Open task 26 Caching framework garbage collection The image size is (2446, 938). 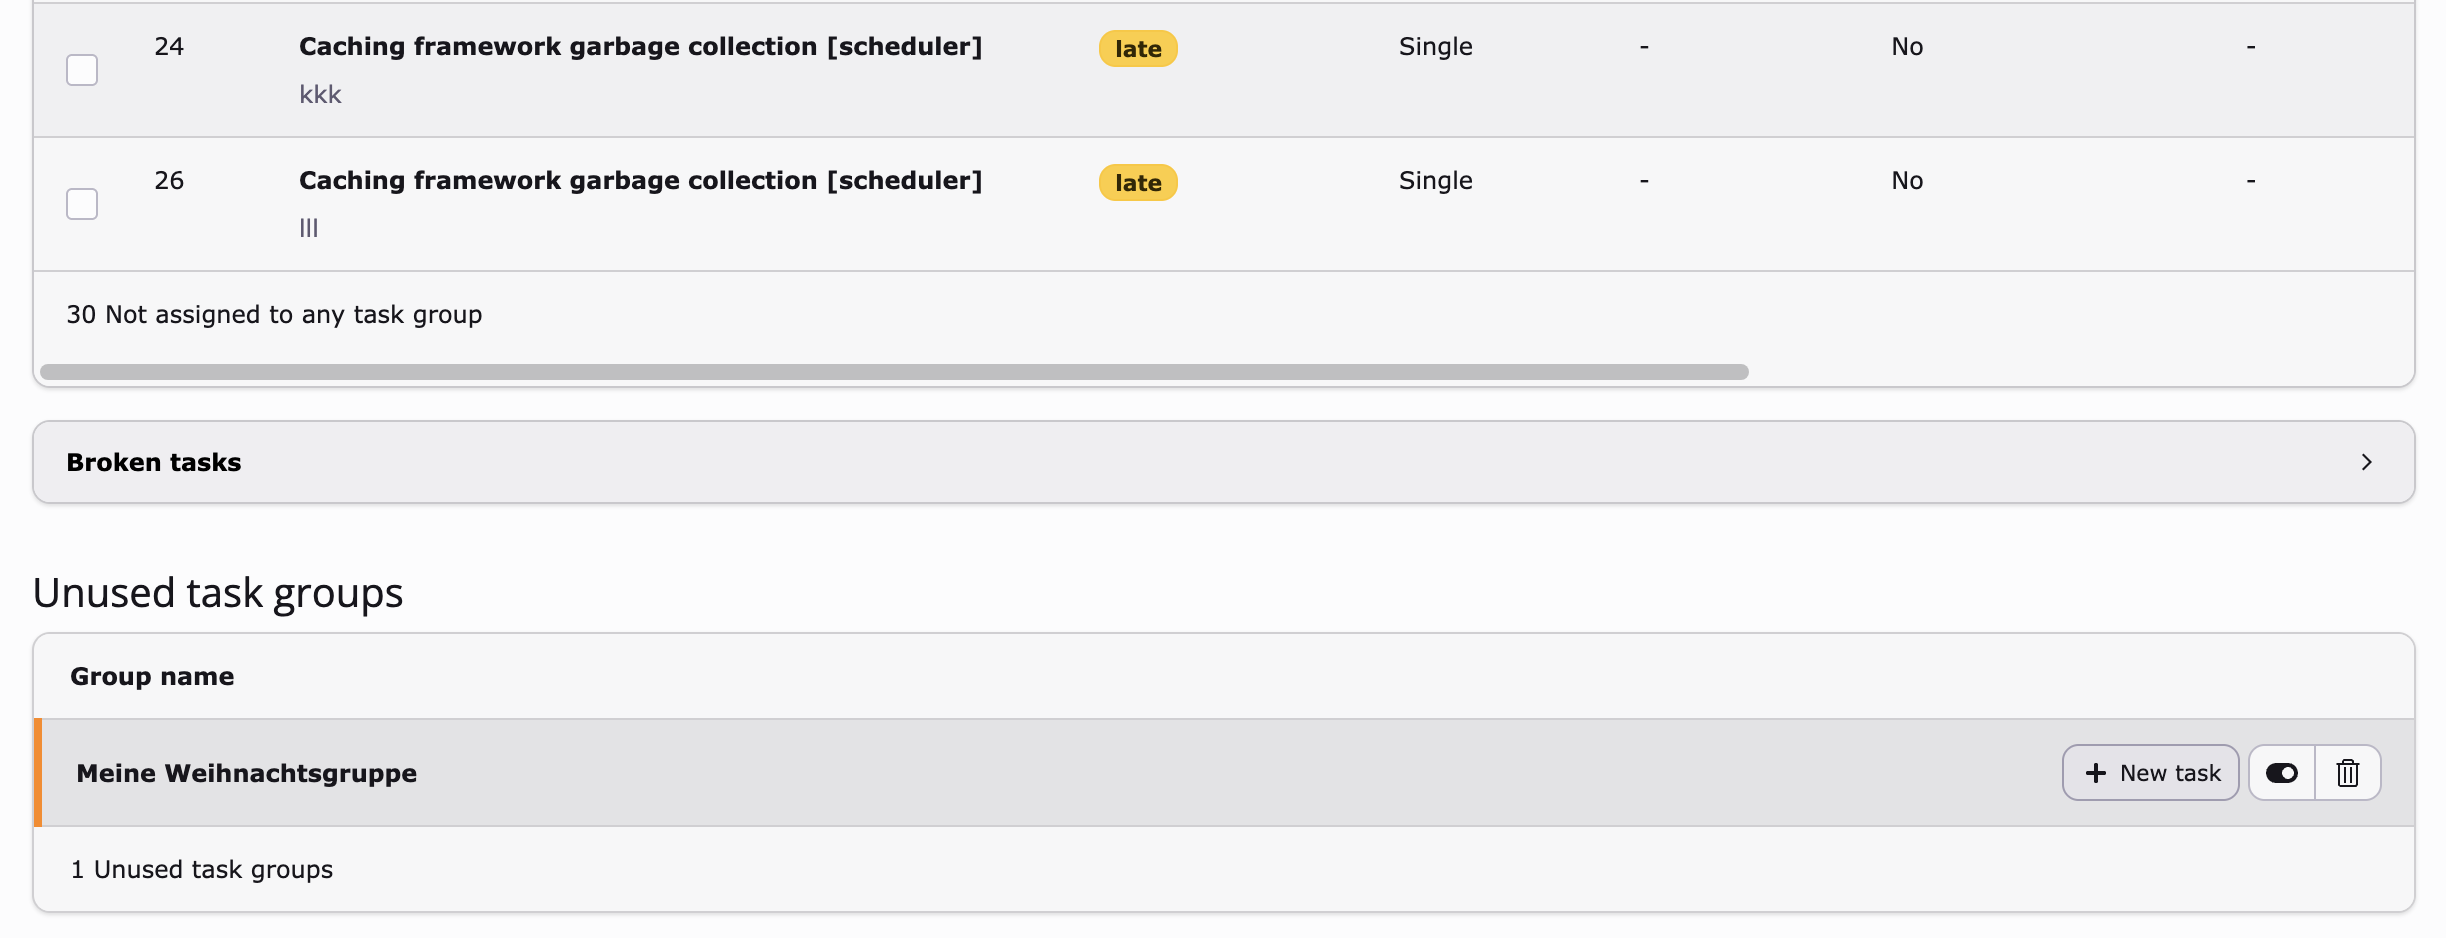[x=640, y=181]
